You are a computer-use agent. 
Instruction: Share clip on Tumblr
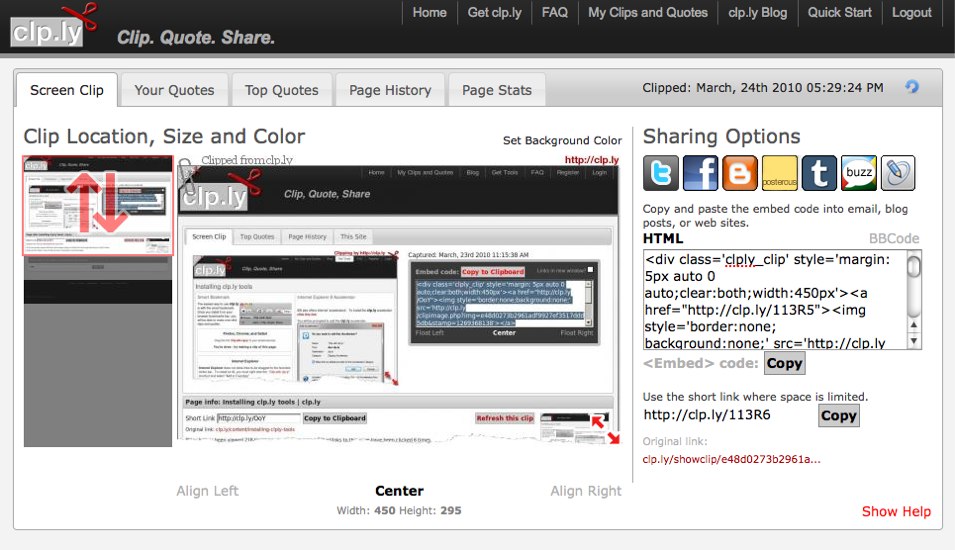click(x=819, y=173)
